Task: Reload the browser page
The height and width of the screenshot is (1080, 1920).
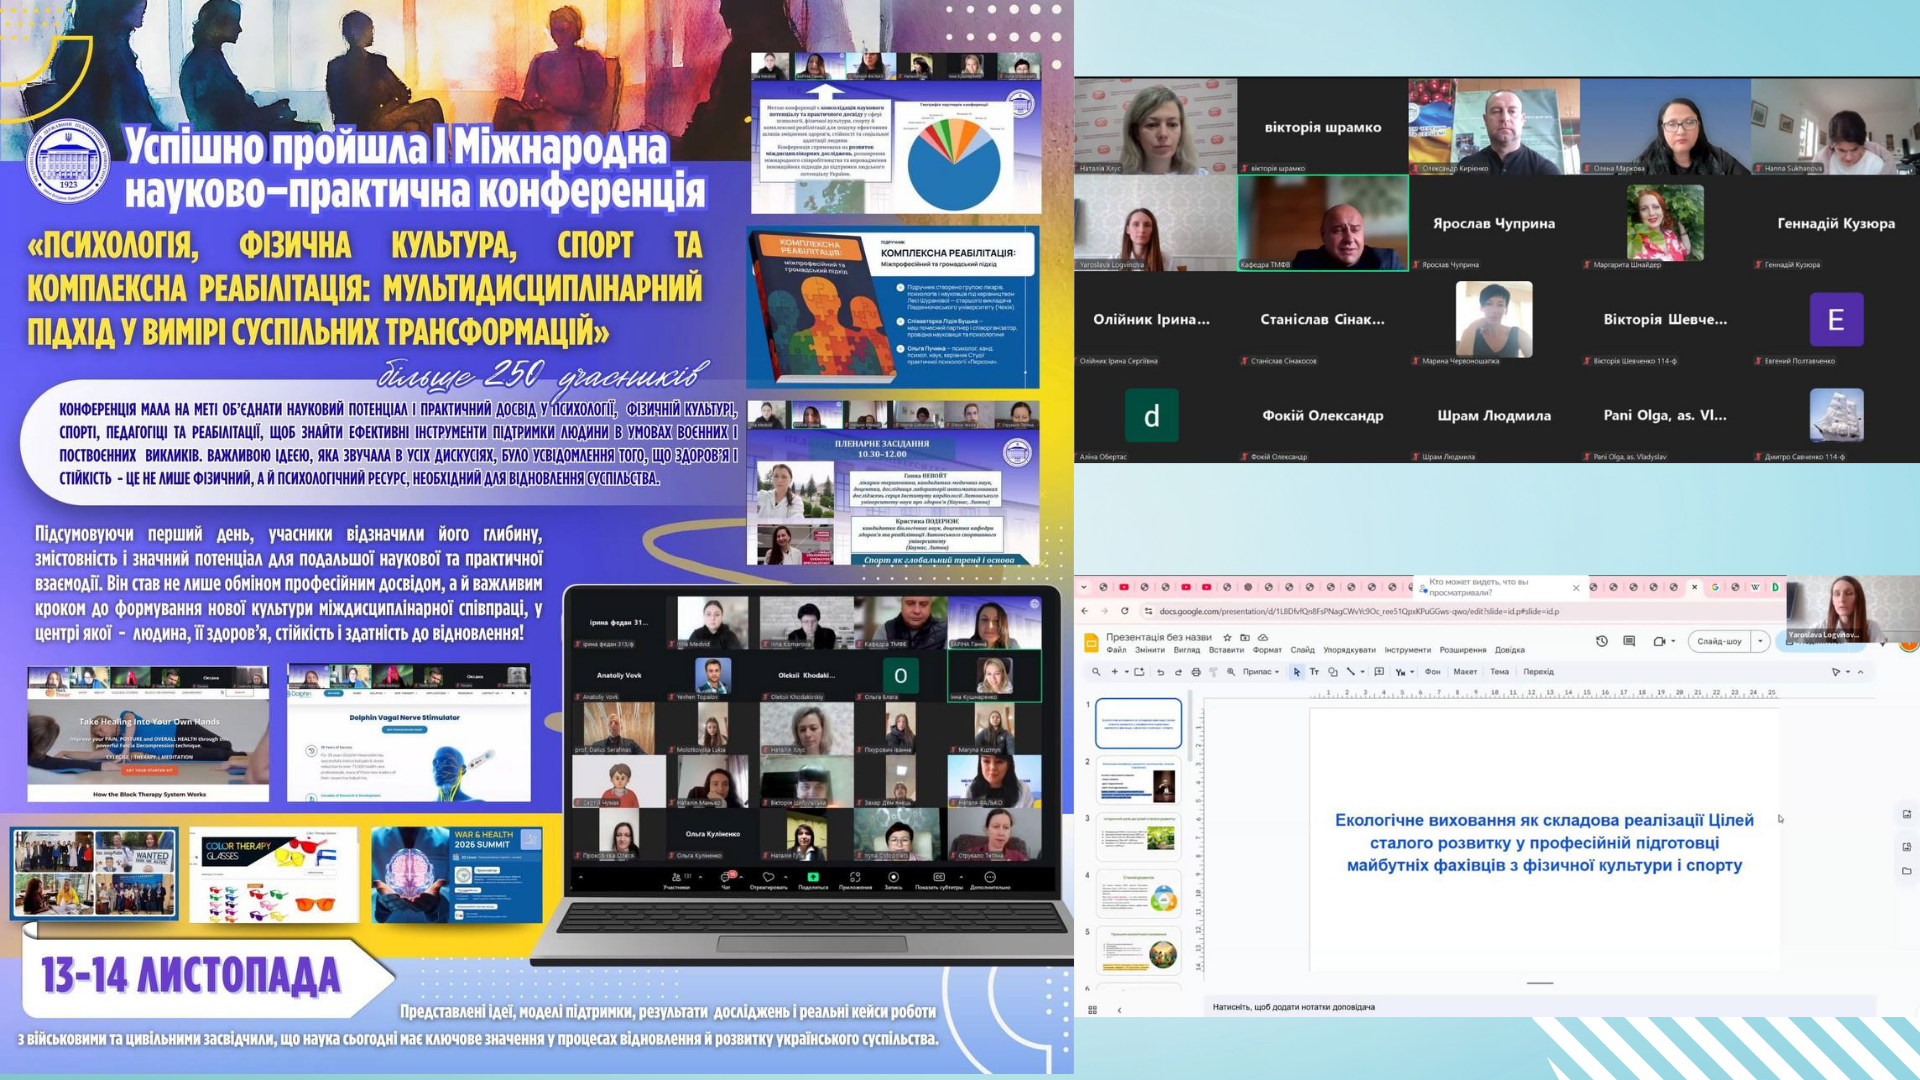Action: (x=1125, y=611)
